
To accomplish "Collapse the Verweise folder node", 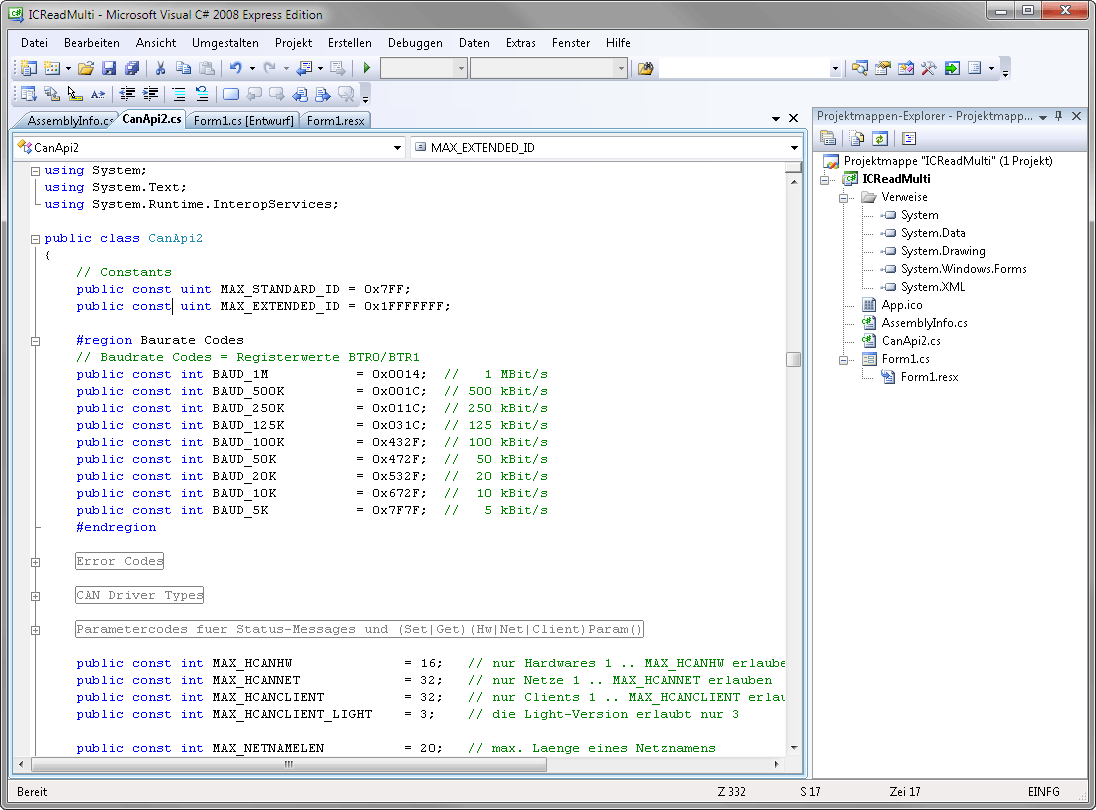I will click(845, 197).
